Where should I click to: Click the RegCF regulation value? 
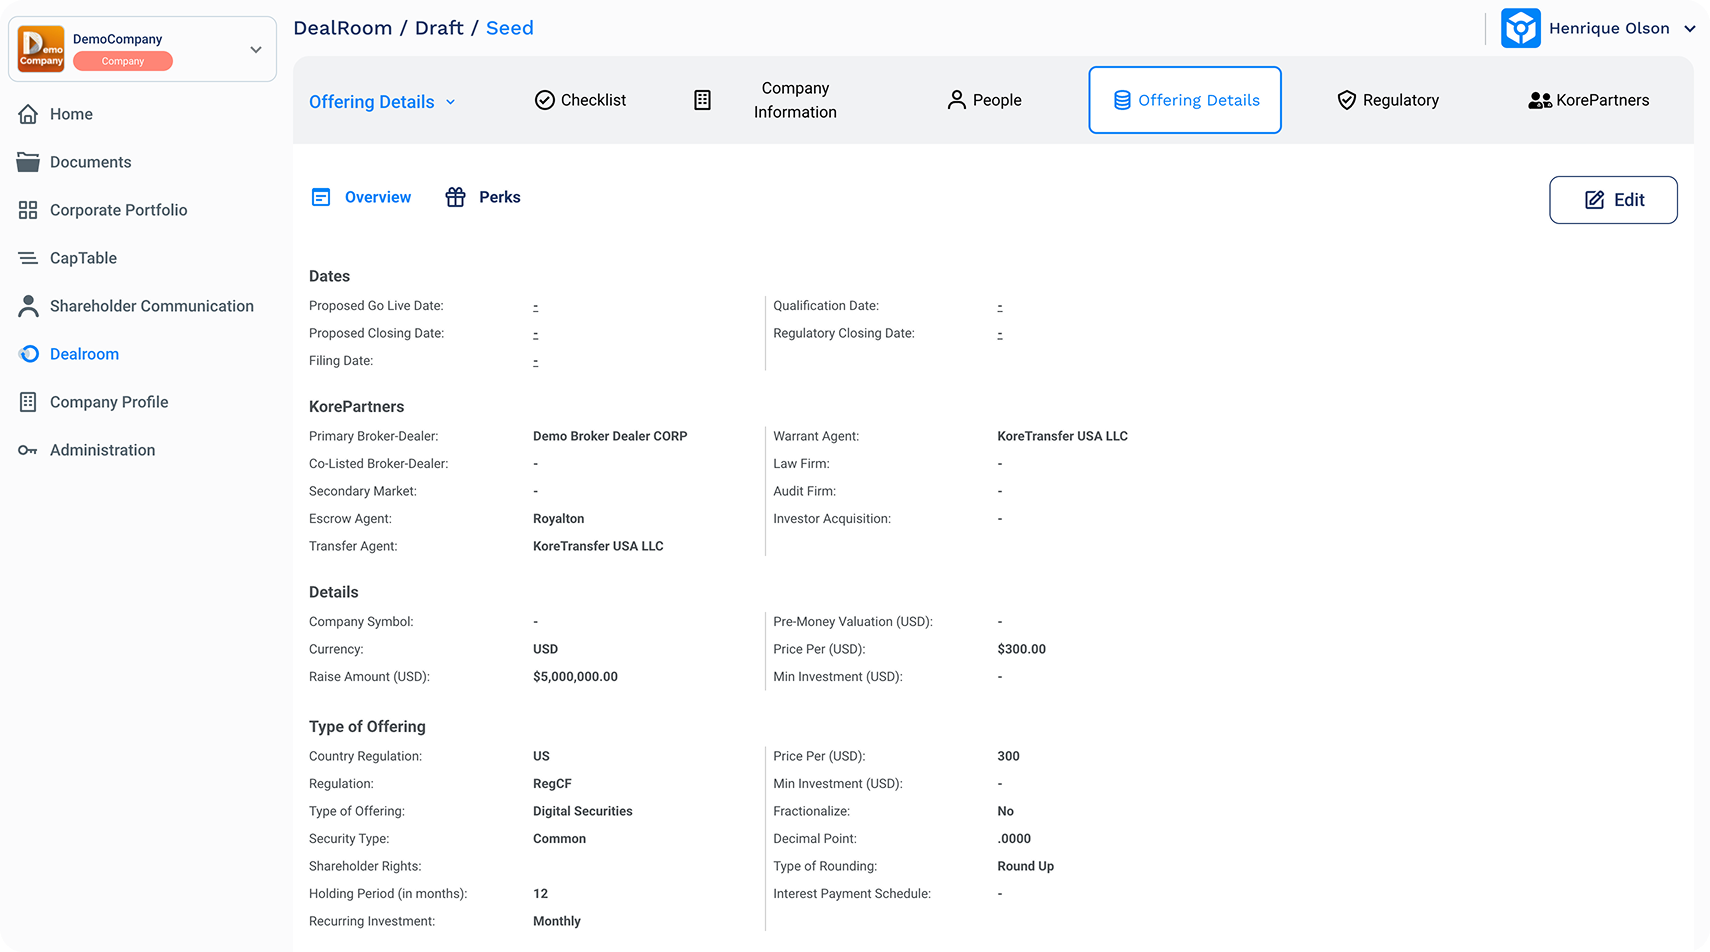point(552,784)
